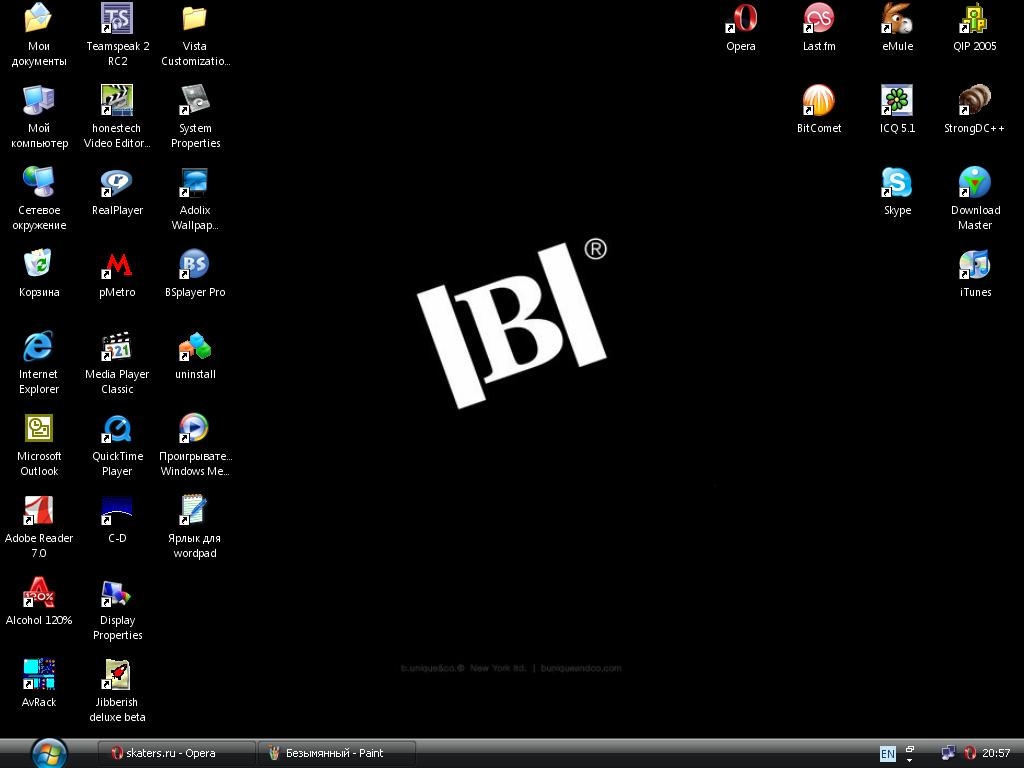Viewport: 1024px width, 768px height.
Task: Open the EN language indicator
Action: 887,754
